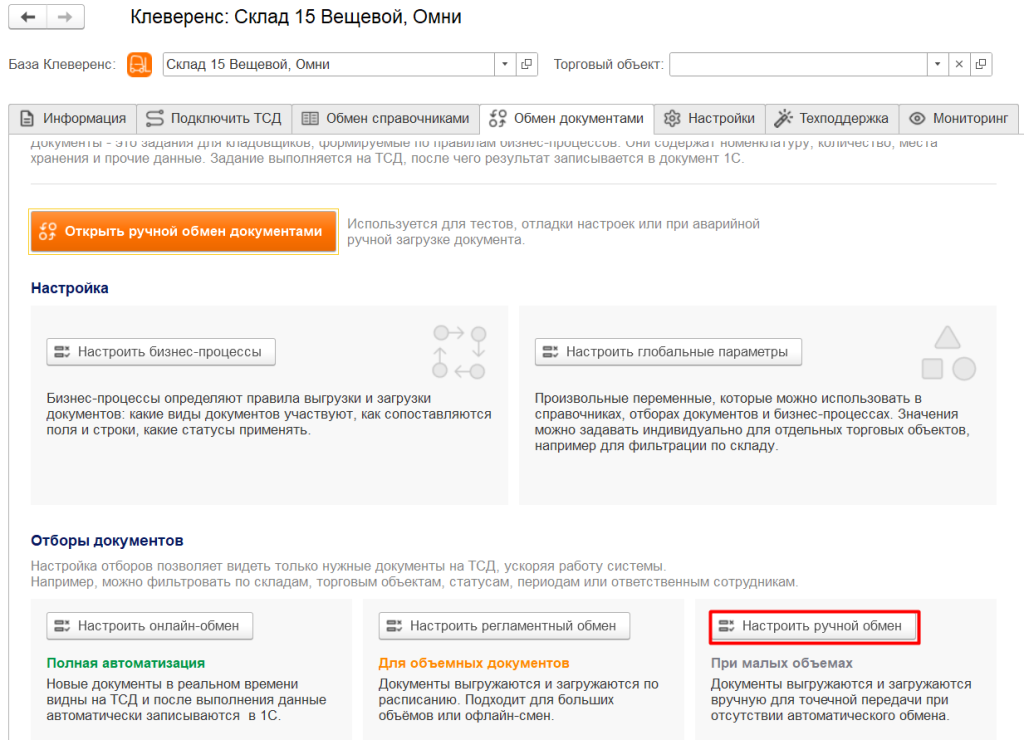Click the back navigation arrow
This screenshot has height=740, width=1024.
28,18
